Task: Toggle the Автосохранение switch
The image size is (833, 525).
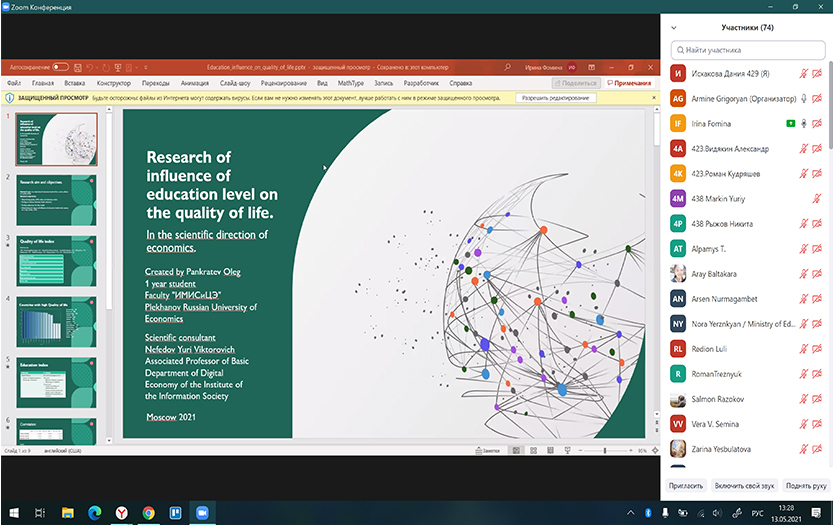Action: (x=60, y=66)
